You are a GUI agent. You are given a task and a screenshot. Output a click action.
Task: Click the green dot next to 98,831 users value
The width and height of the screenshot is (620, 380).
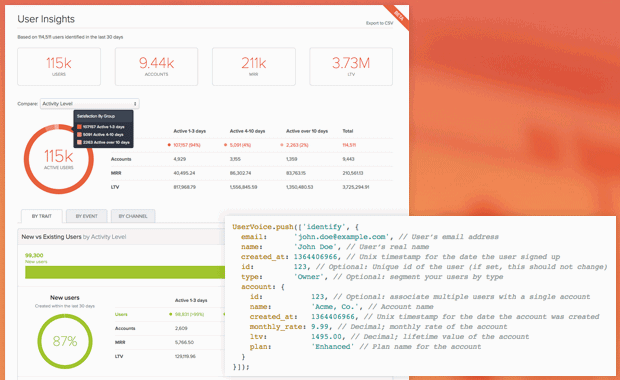tap(170, 314)
